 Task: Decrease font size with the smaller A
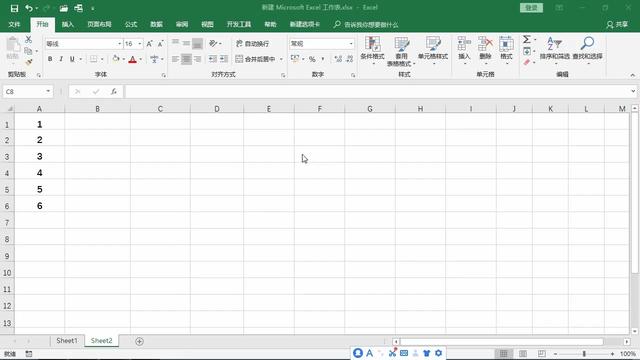click(x=160, y=44)
